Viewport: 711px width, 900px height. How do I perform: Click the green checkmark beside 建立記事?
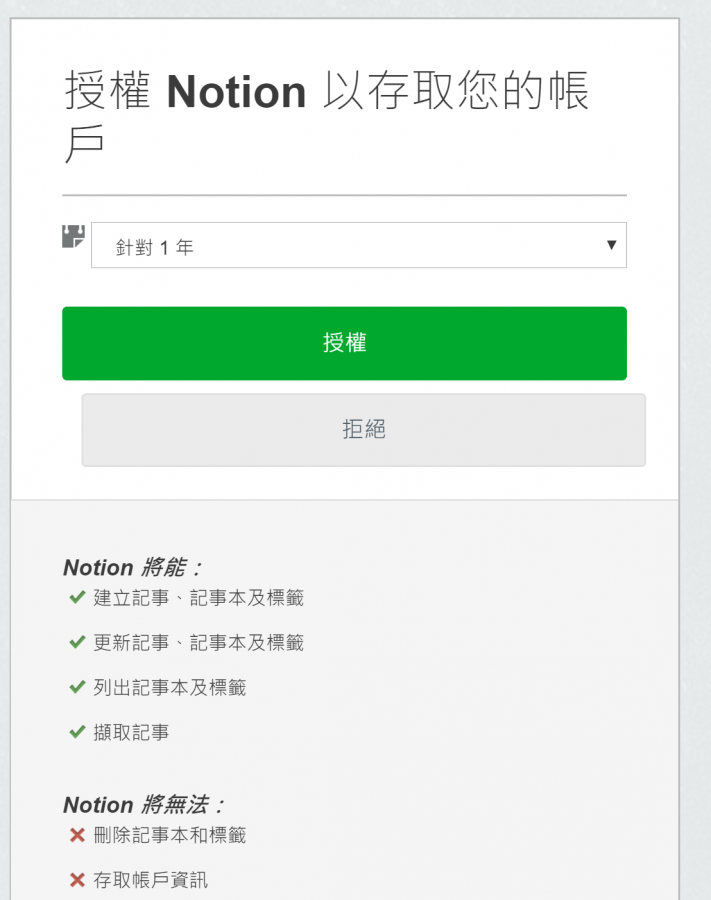(x=77, y=598)
